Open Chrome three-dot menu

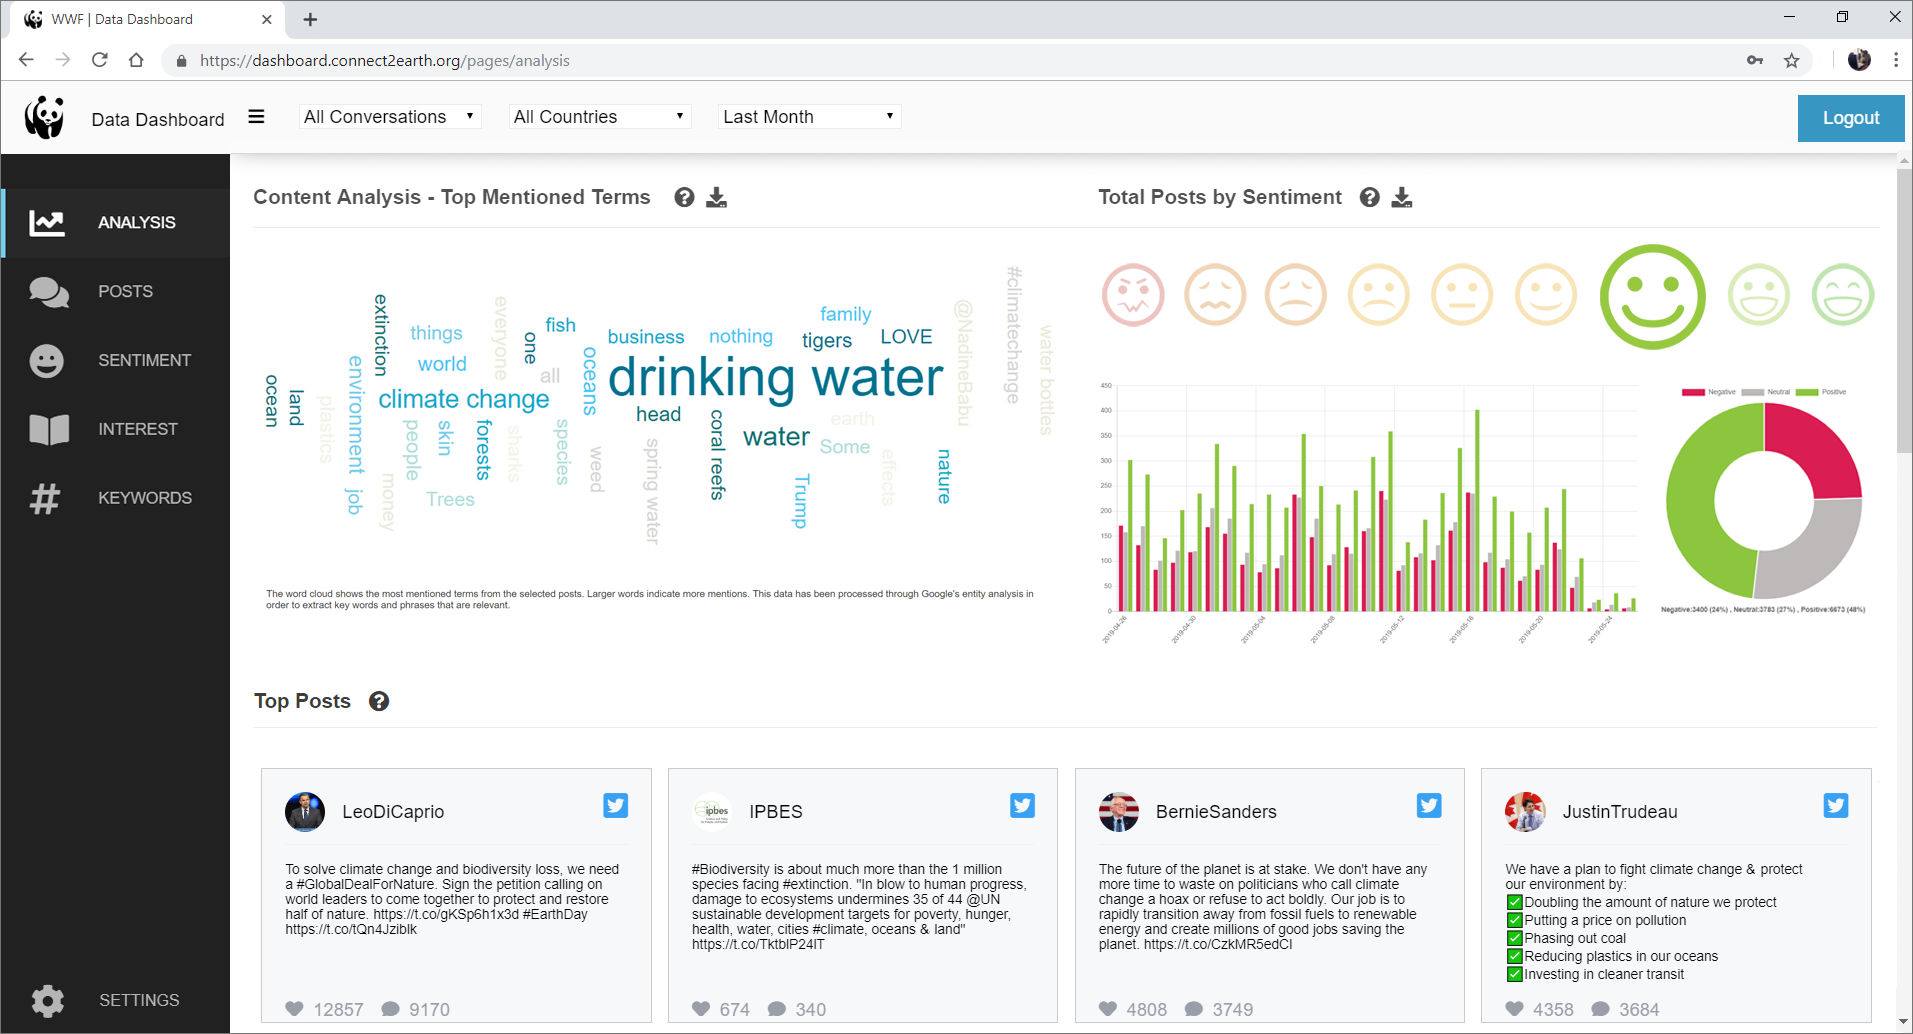click(x=1896, y=60)
